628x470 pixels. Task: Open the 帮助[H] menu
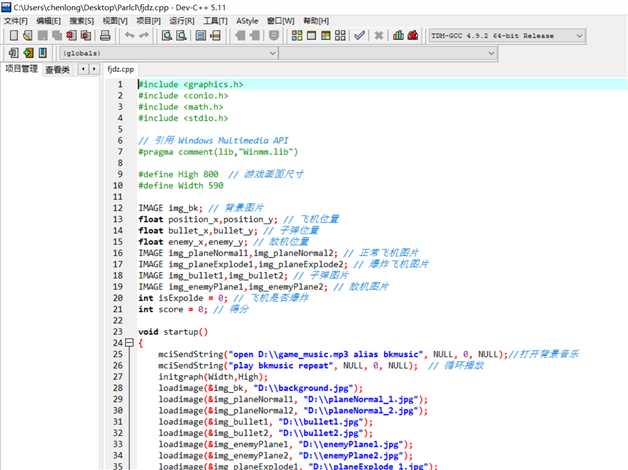point(316,21)
